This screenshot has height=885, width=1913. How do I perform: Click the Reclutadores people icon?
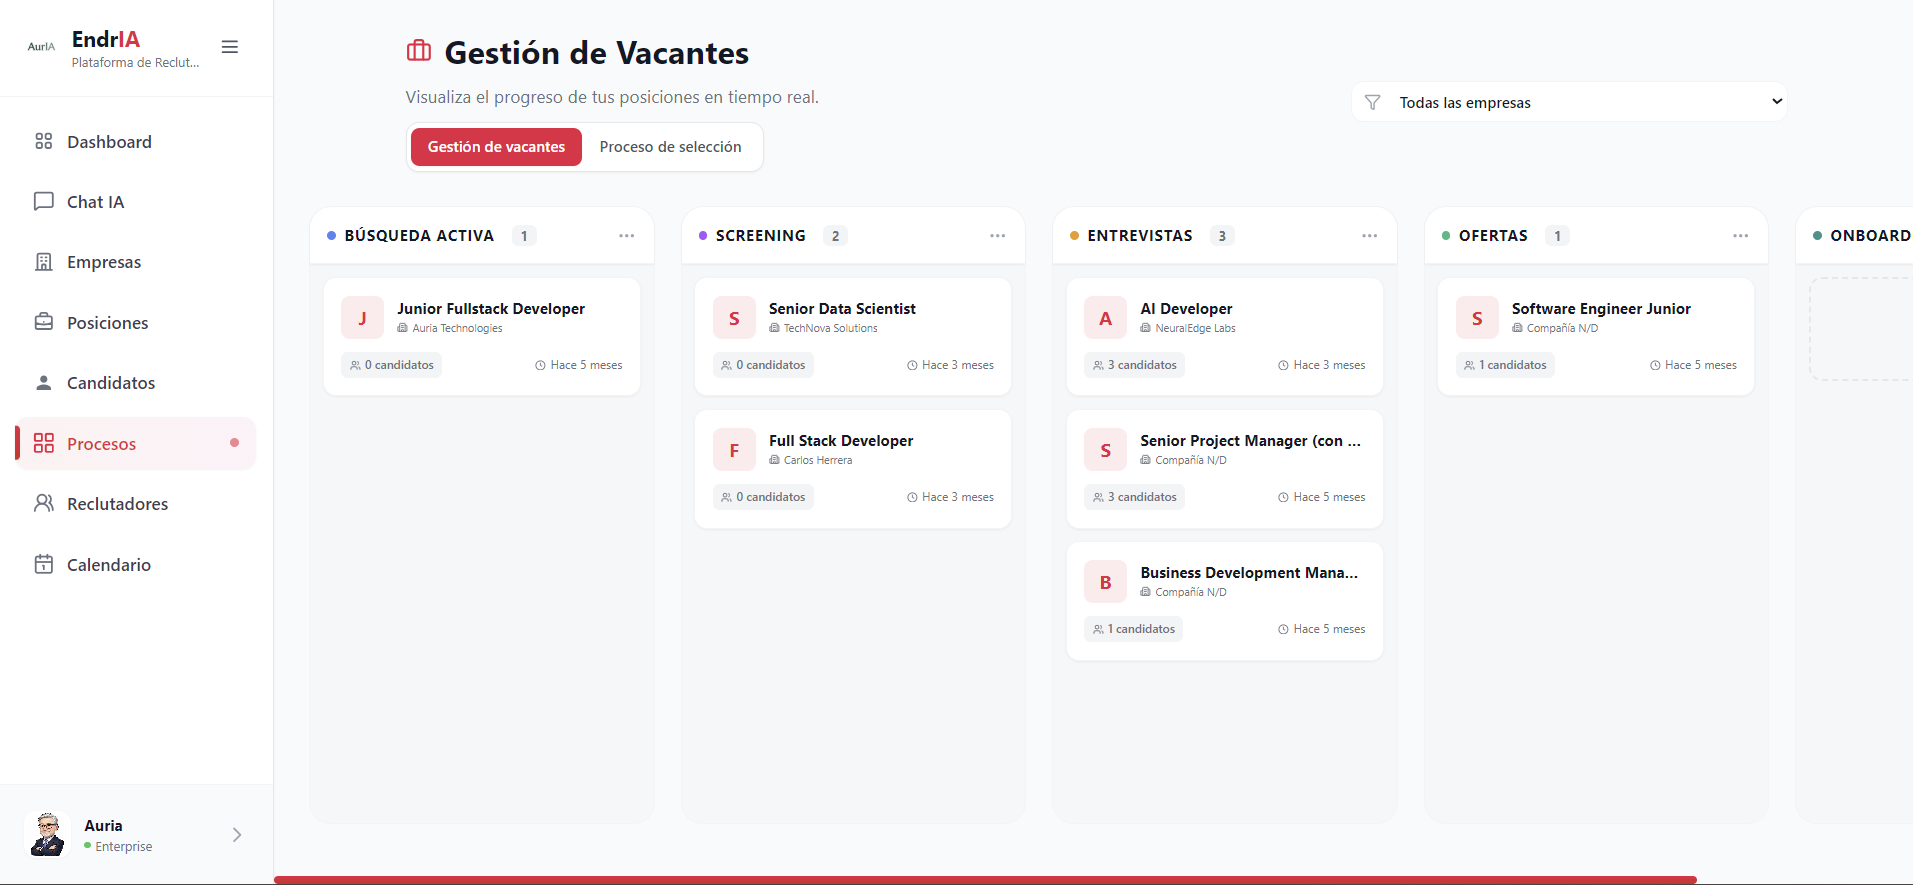[44, 503]
